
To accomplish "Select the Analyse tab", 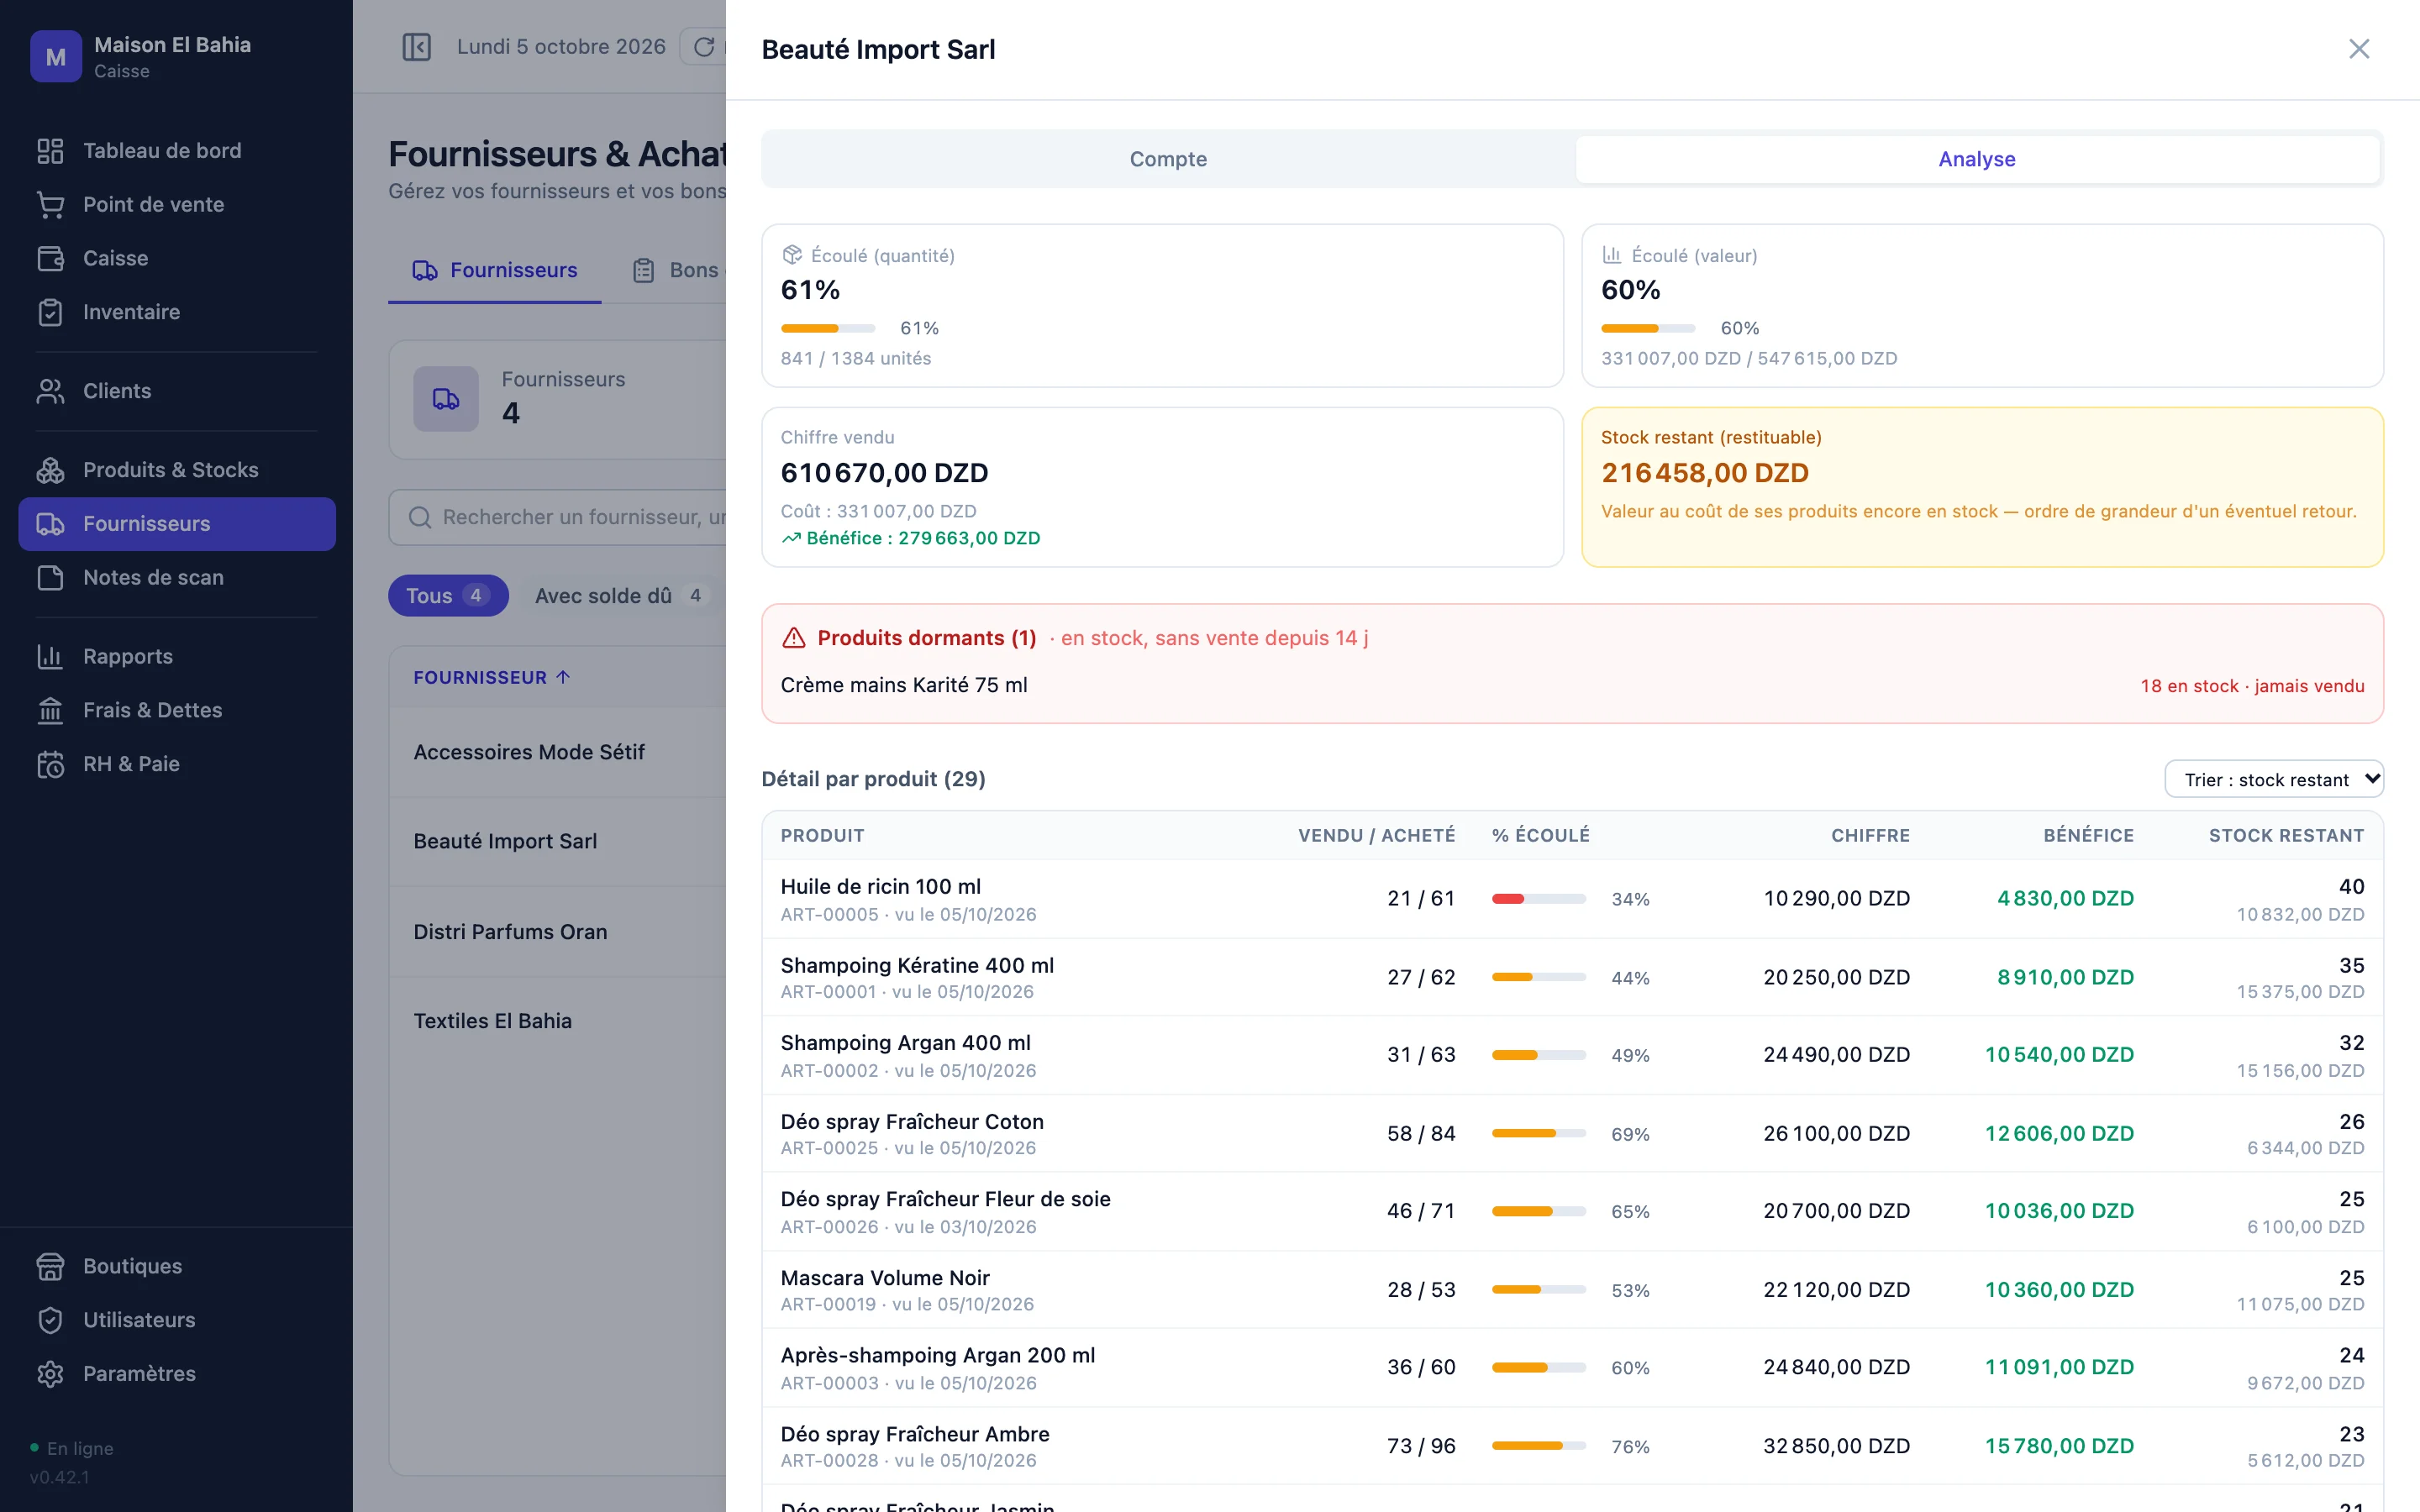I will tap(1976, 159).
